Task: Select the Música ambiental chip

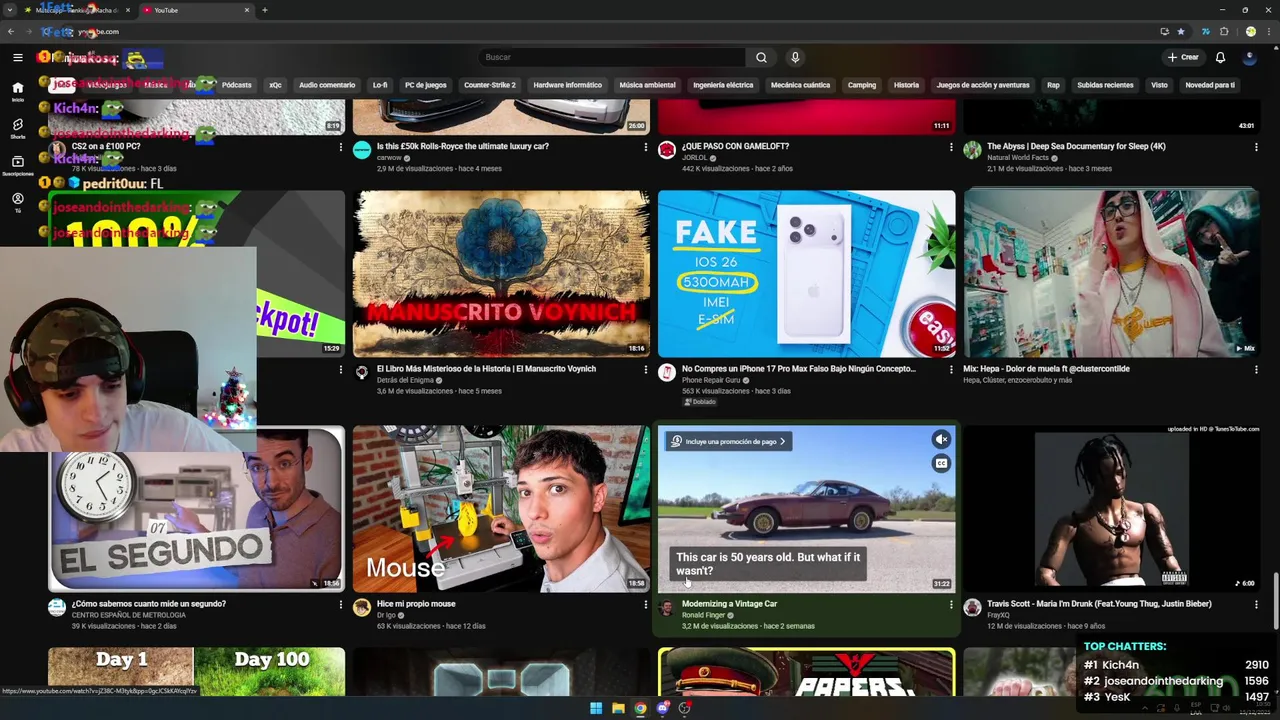Action: tap(647, 85)
